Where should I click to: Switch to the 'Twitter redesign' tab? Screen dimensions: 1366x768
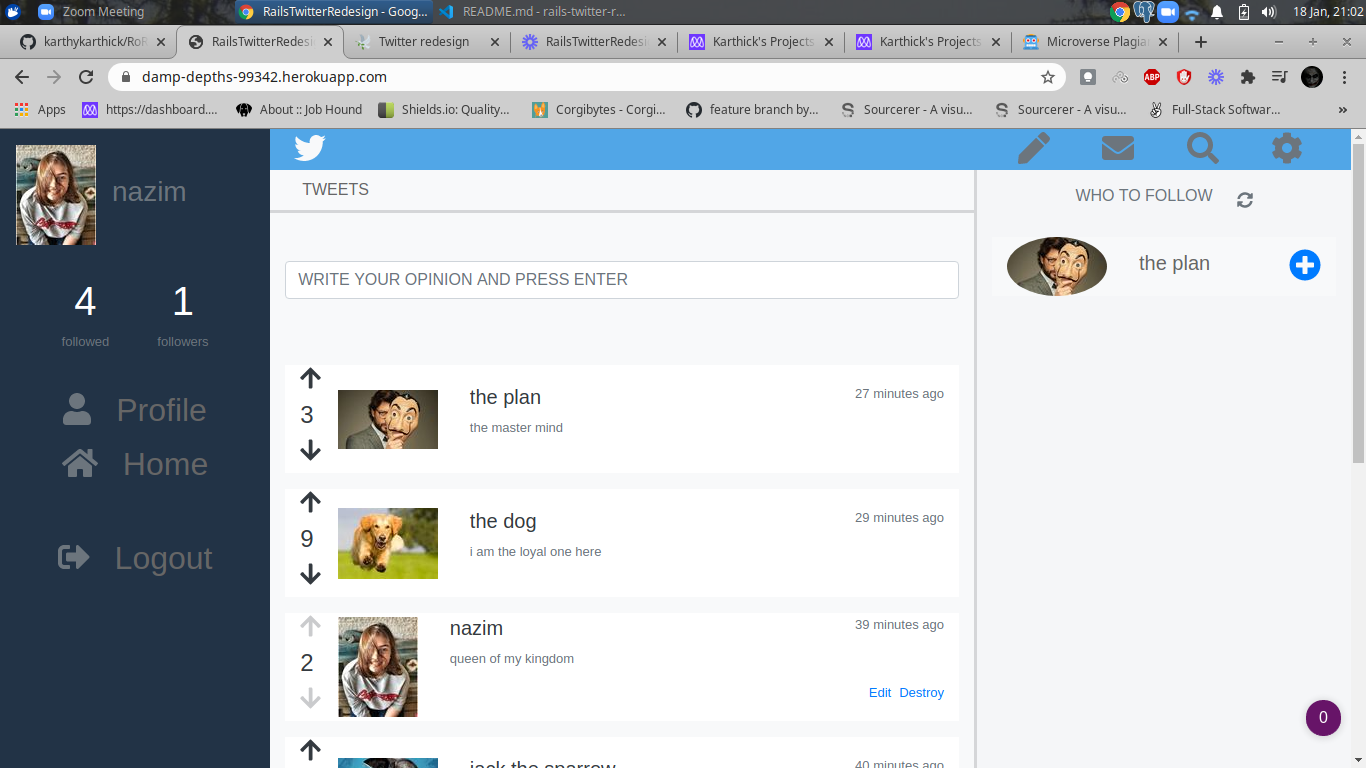tap(426, 42)
